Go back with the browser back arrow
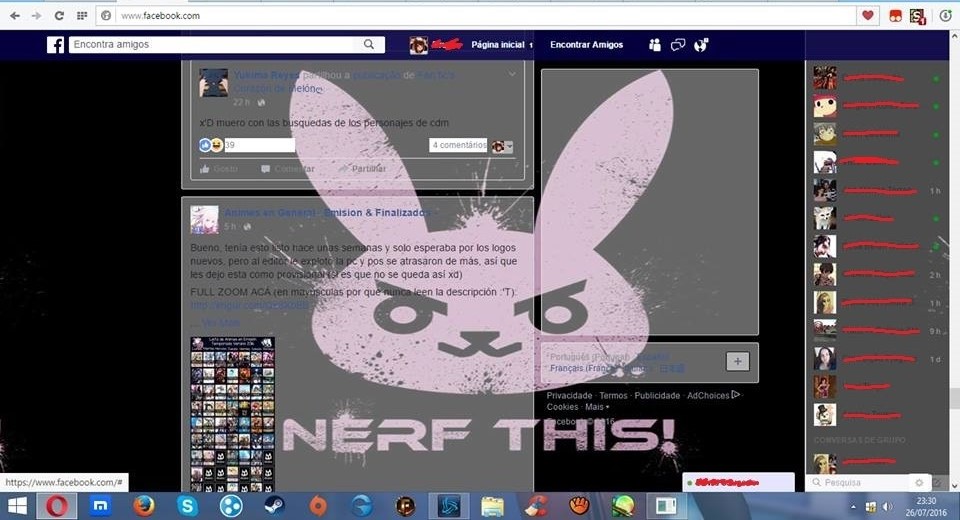 (x=15, y=16)
